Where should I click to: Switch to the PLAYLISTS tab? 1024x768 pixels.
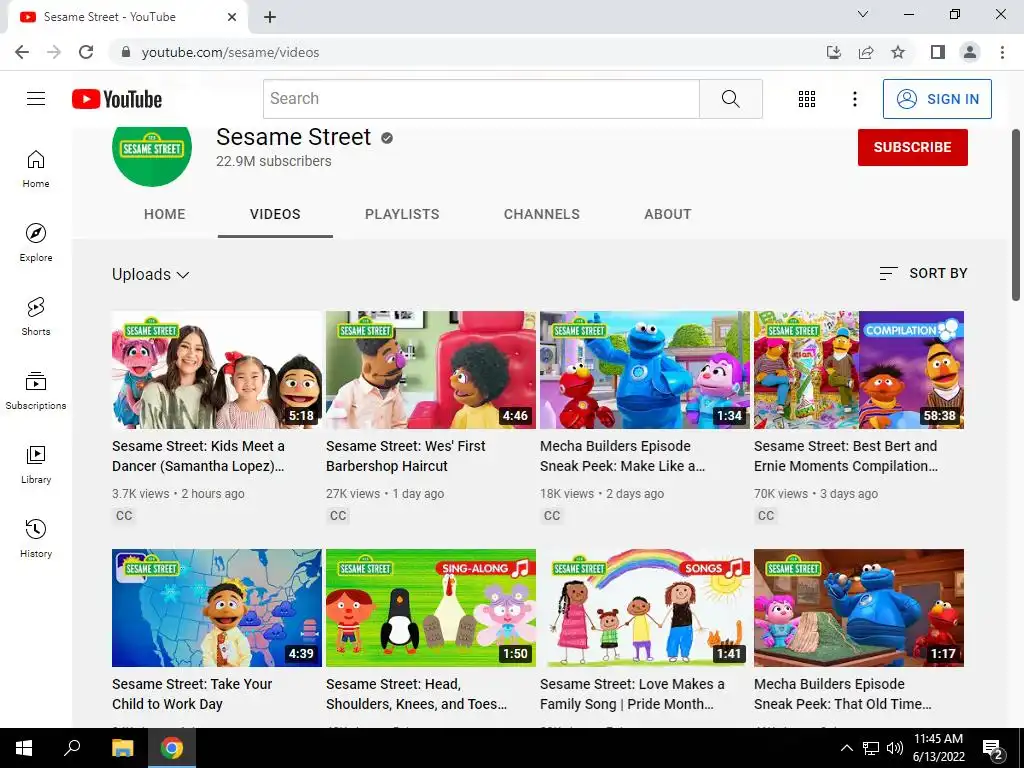coord(402,214)
